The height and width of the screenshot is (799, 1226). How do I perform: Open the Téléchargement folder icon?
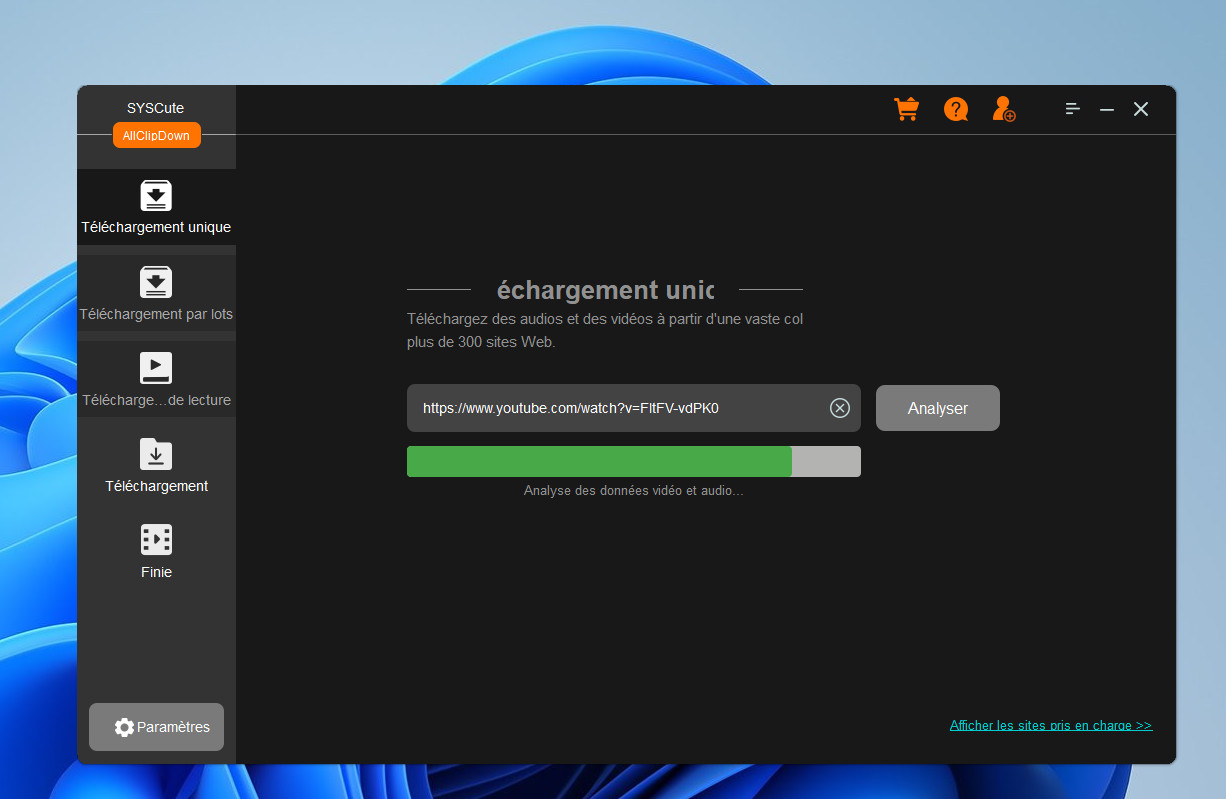(x=156, y=454)
